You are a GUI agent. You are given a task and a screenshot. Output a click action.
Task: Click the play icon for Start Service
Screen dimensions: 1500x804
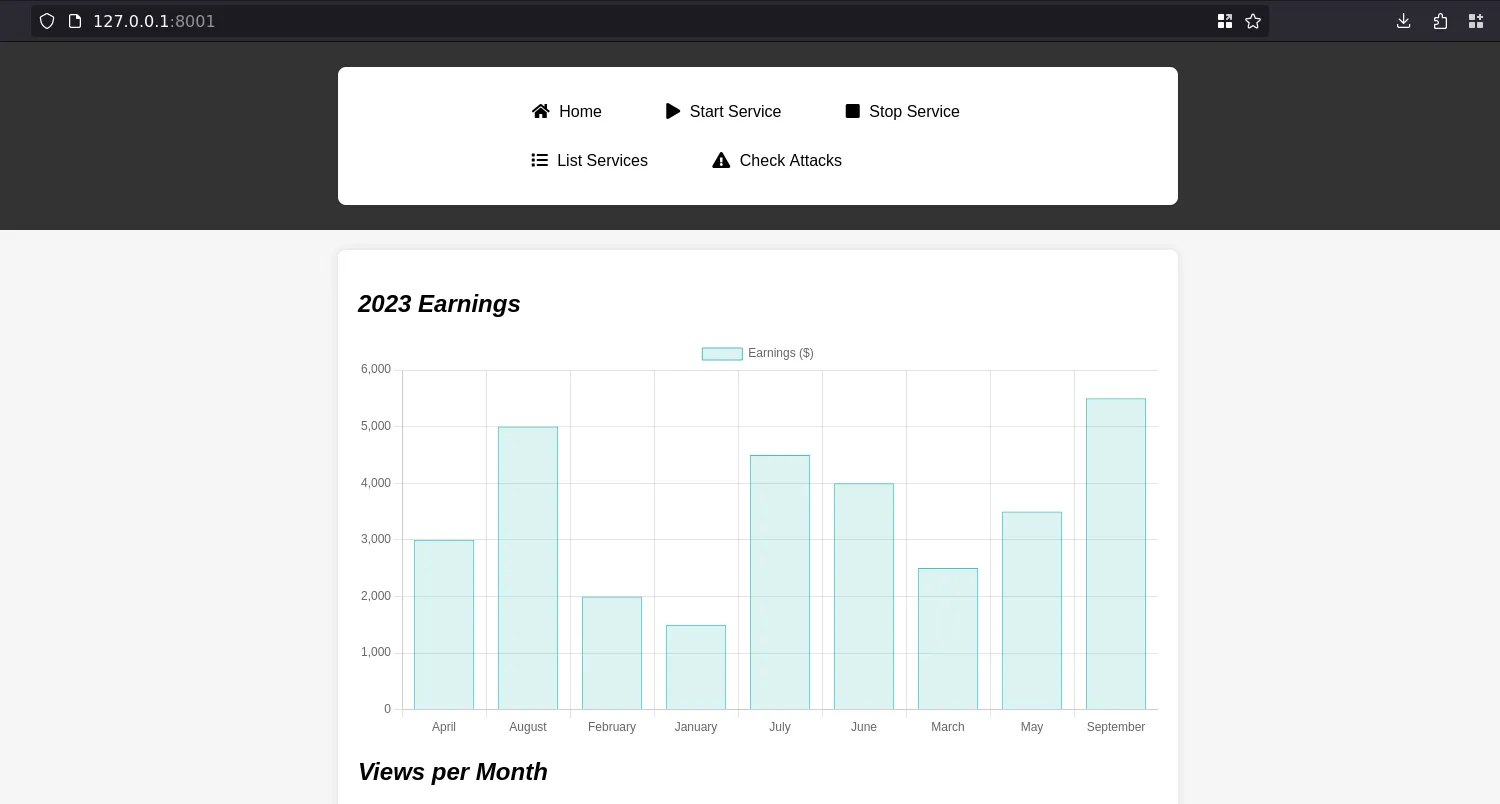tap(673, 111)
